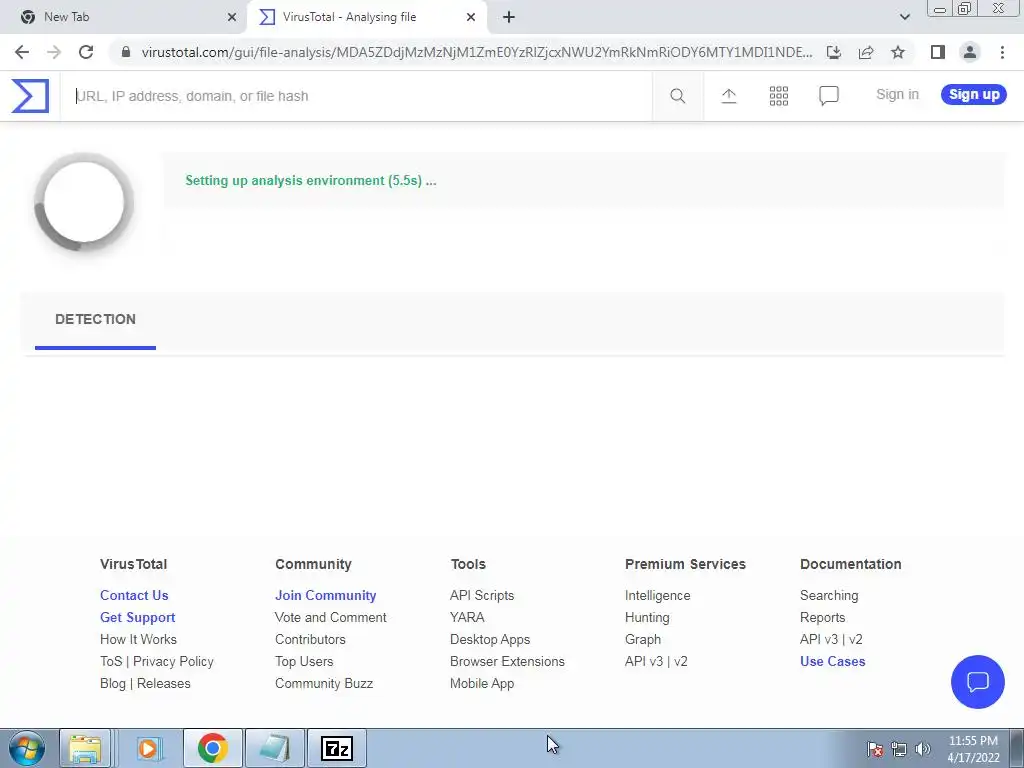Open the Blog link
1024x768 pixels.
point(113,684)
